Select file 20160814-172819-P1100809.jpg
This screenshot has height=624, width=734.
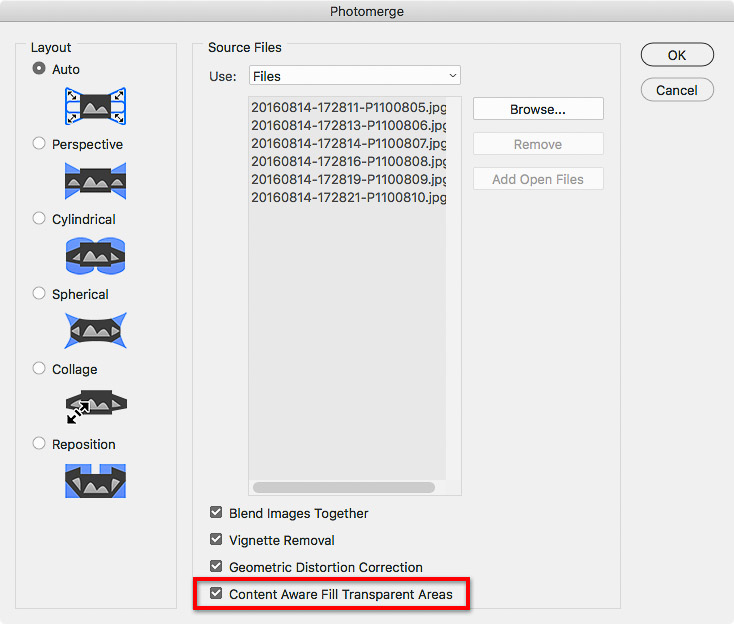[x=348, y=179]
